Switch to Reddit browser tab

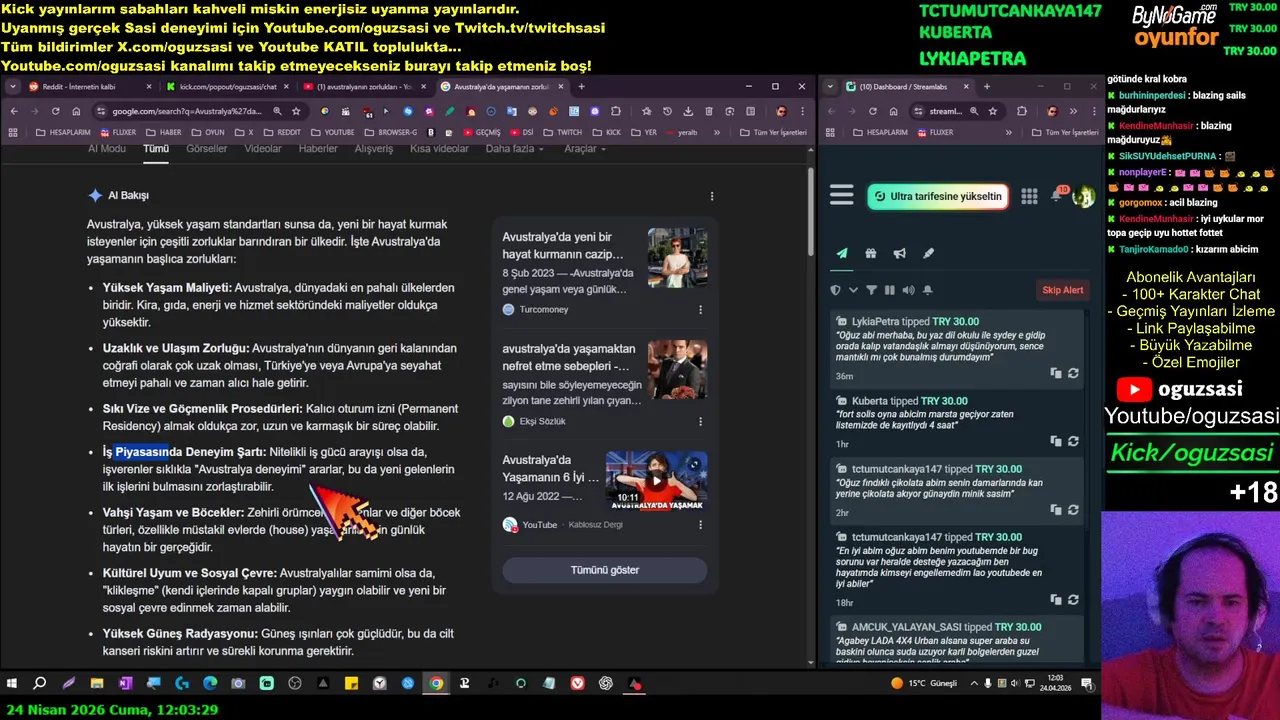(88, 87)
